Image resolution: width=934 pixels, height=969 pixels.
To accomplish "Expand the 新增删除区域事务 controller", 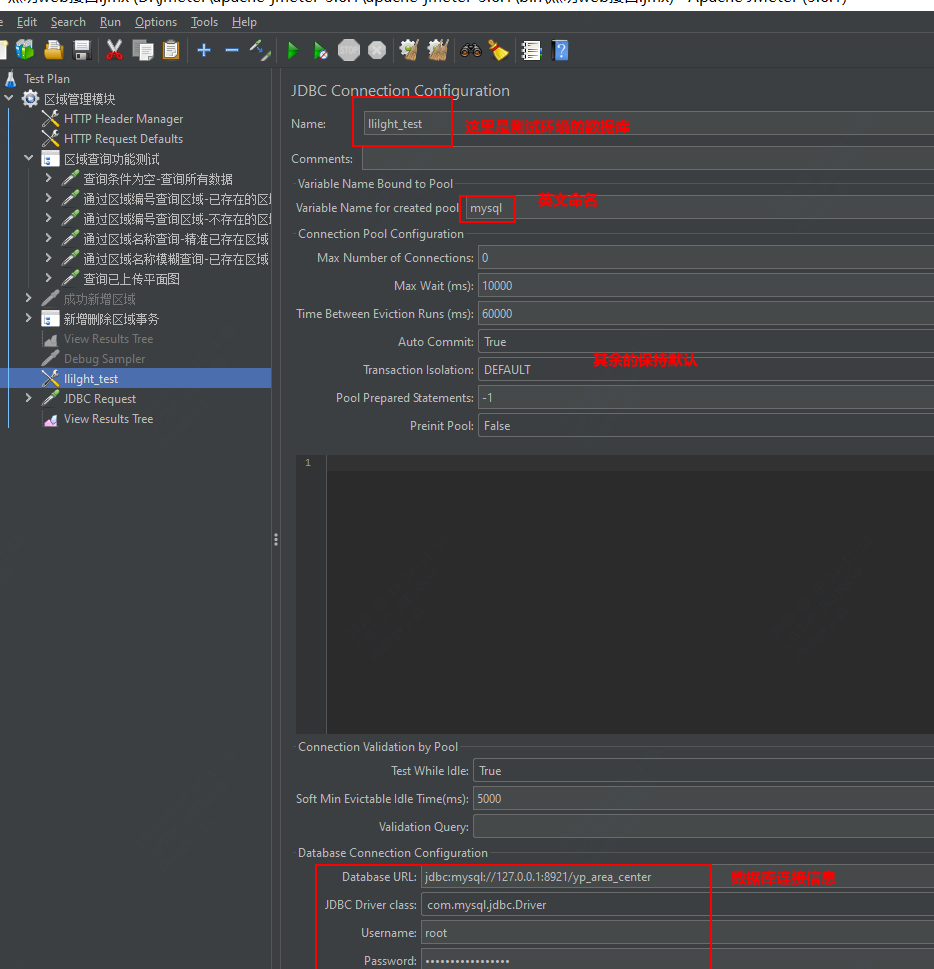I will (x=28, y=318).
